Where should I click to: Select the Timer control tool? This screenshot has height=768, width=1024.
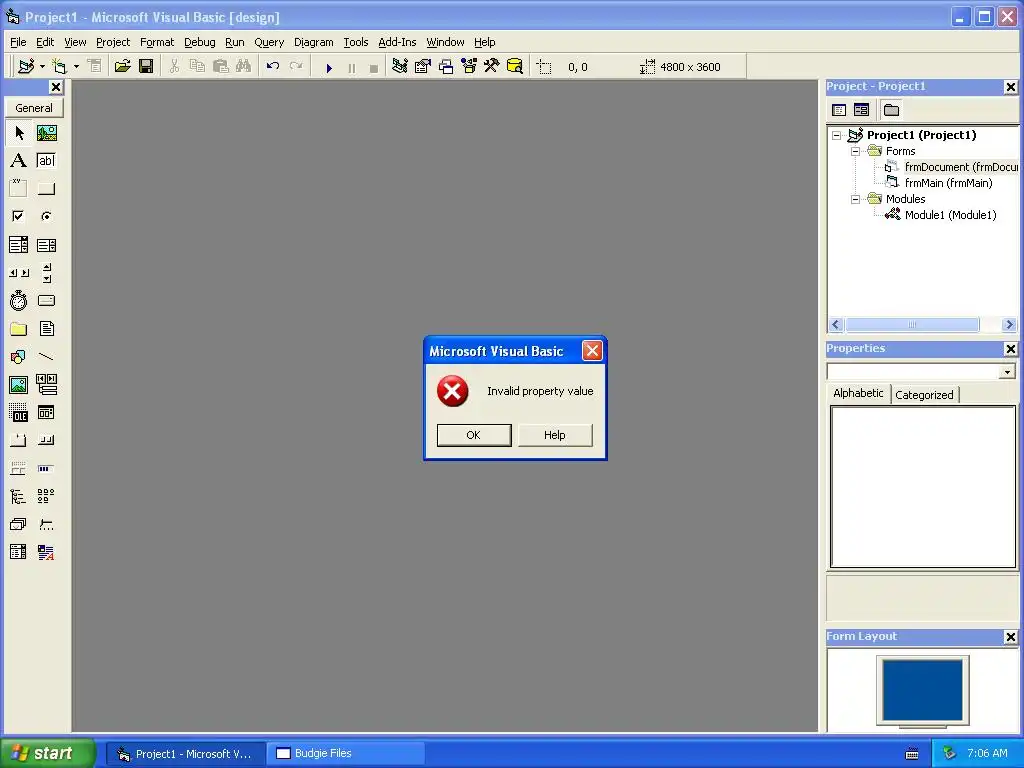click(19, 300)
